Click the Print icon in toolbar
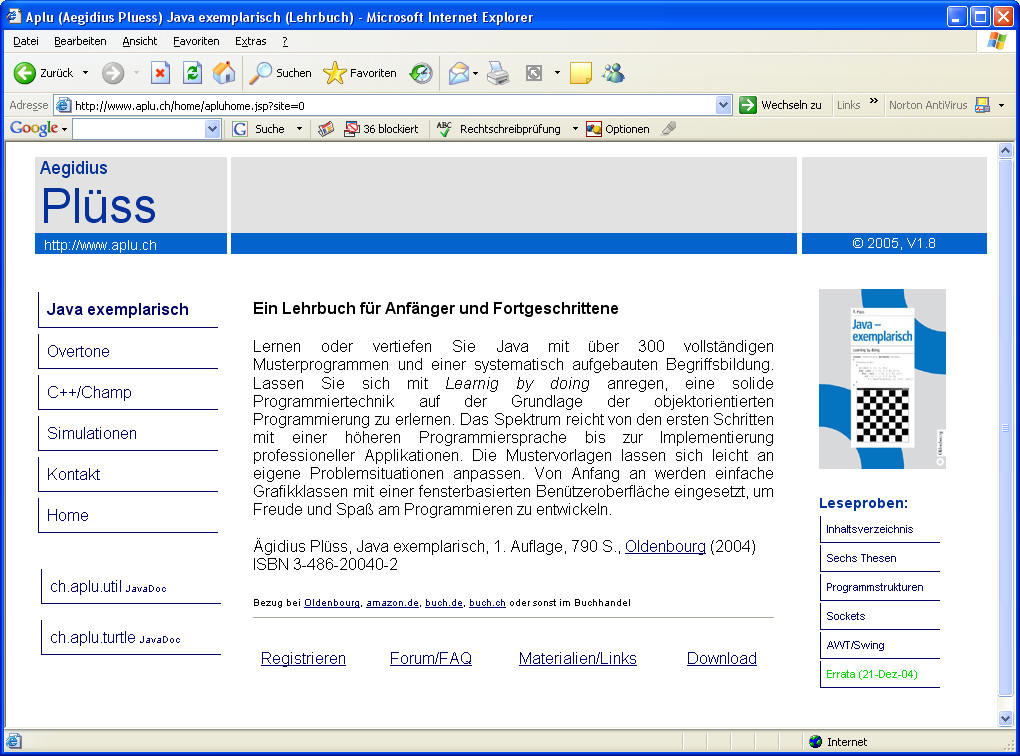The height and width of the screenshot is (756, 1020). (x=498, y=73)
